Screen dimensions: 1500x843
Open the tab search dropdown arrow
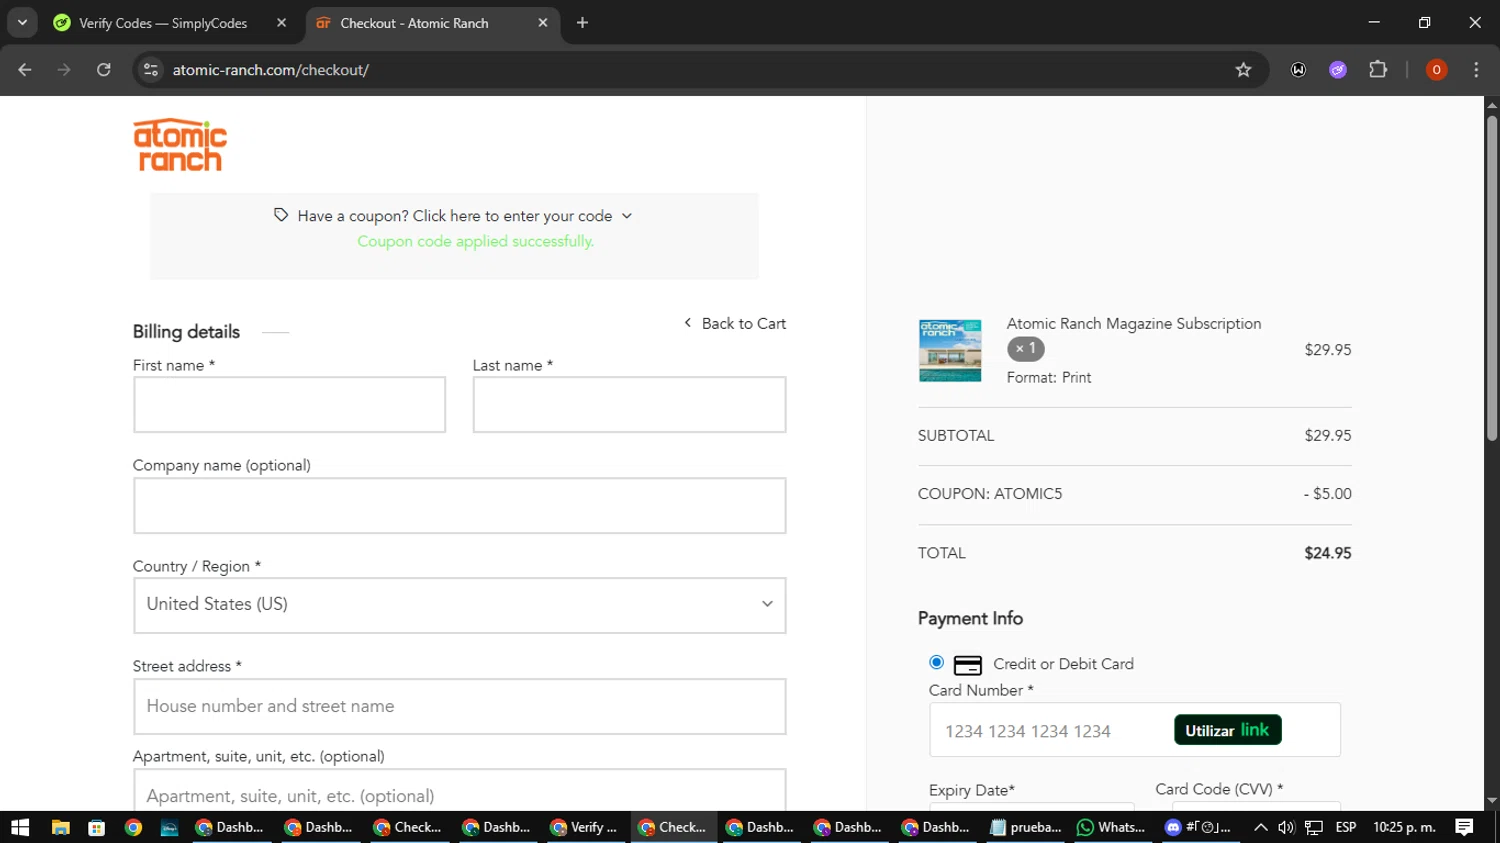tap(22, 22)
